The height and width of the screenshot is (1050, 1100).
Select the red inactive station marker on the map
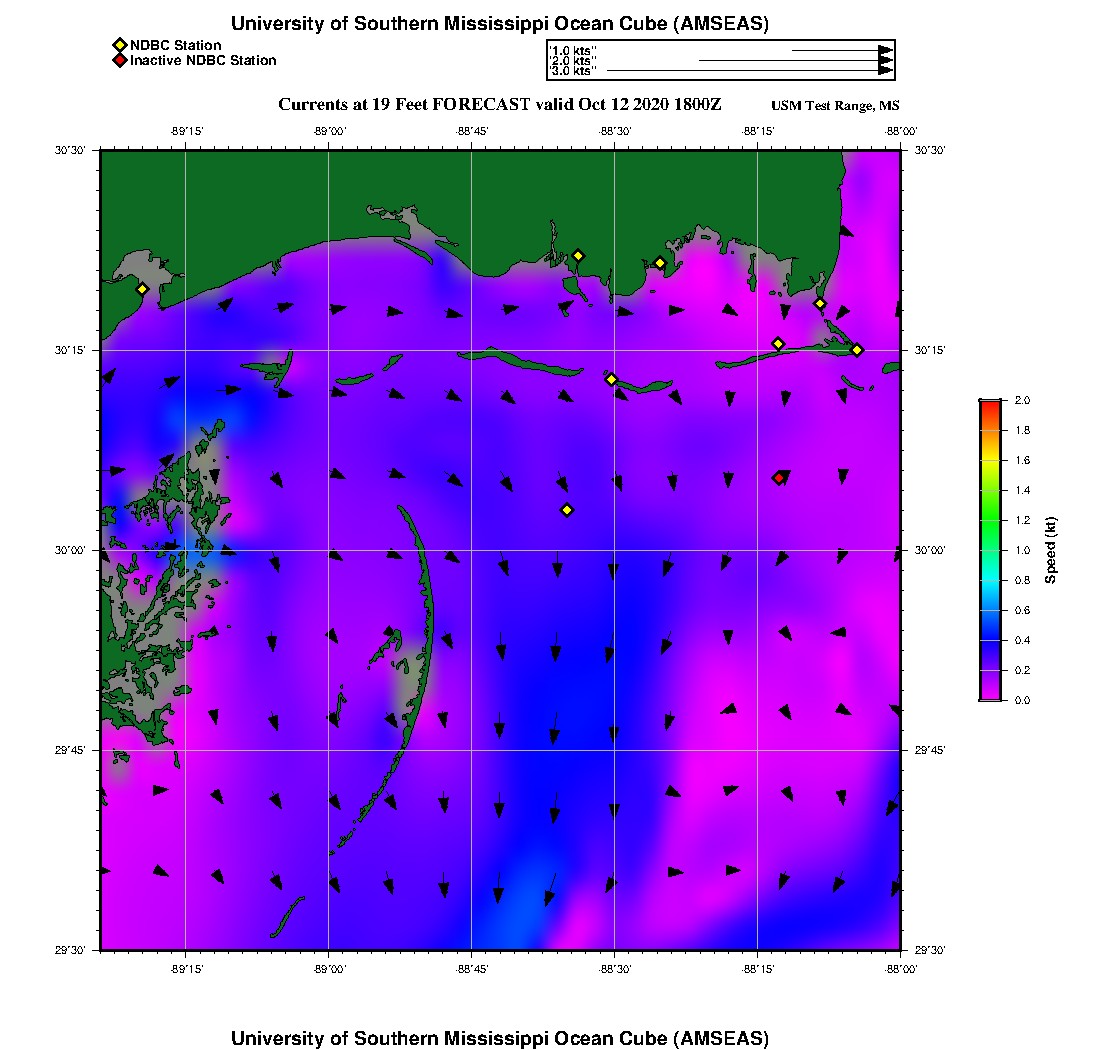779,478
